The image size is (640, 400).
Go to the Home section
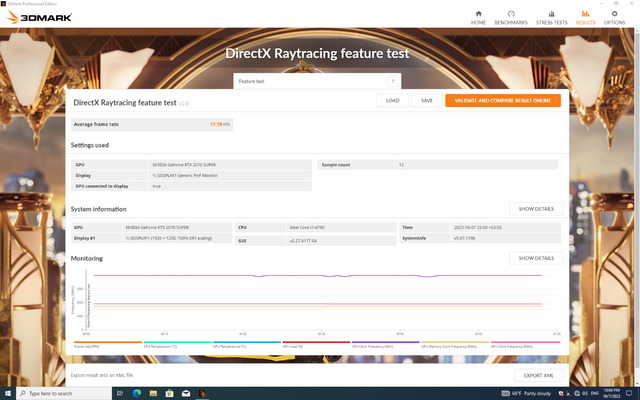point(478,17)
